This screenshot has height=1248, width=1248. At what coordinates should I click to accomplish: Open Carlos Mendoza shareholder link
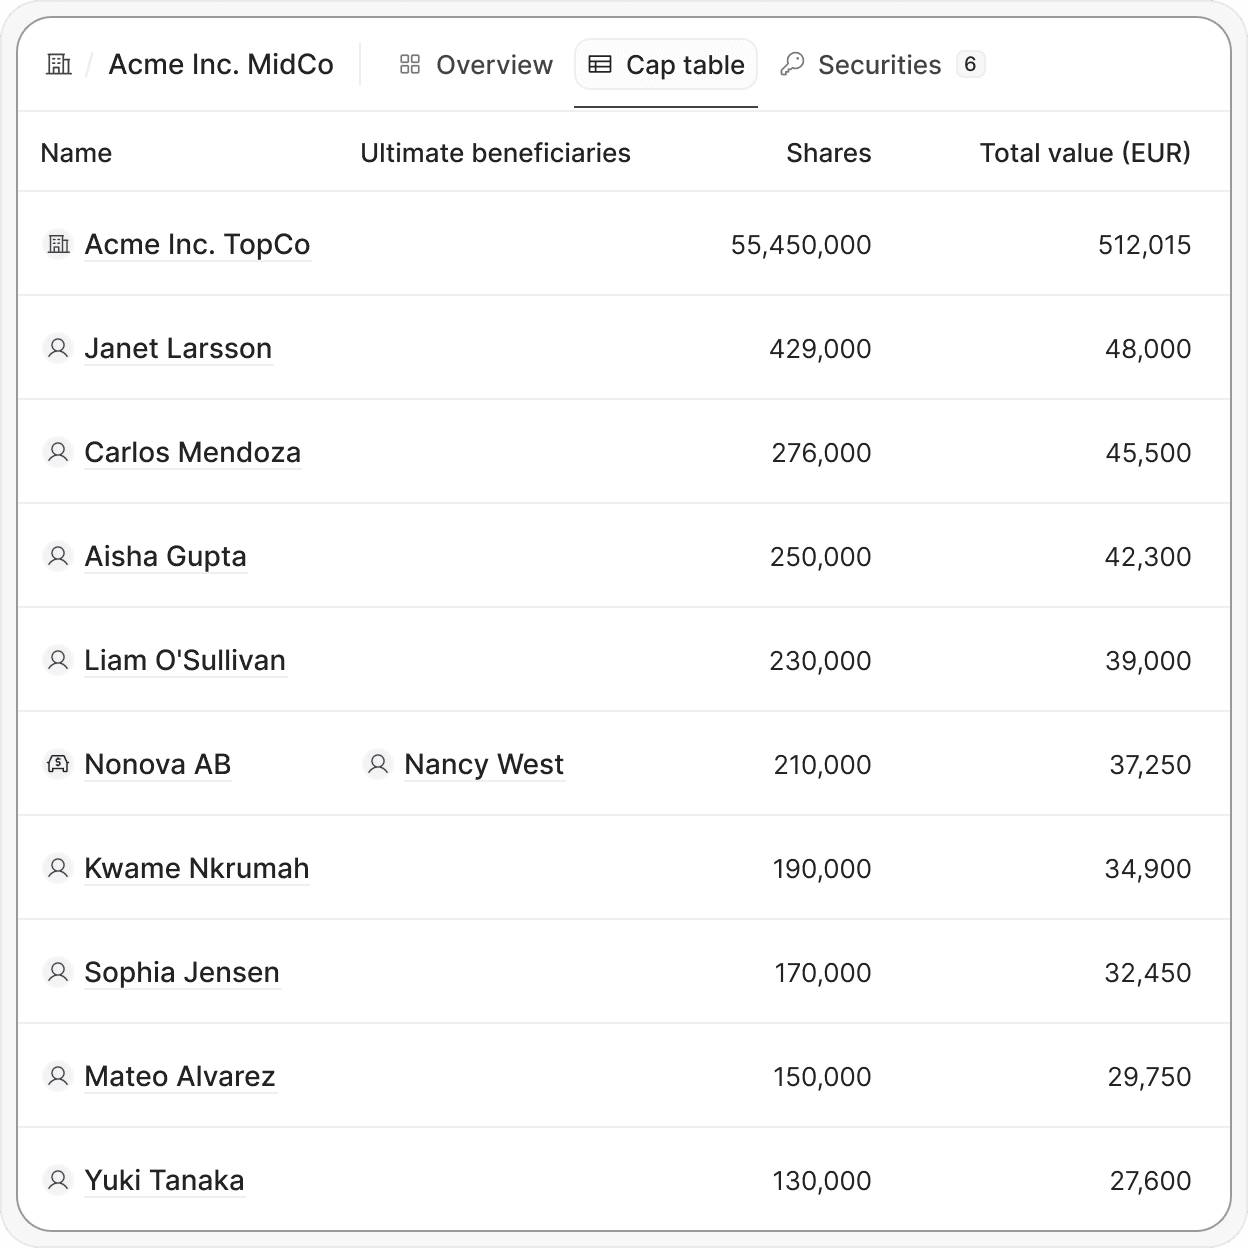pos(192,453)
